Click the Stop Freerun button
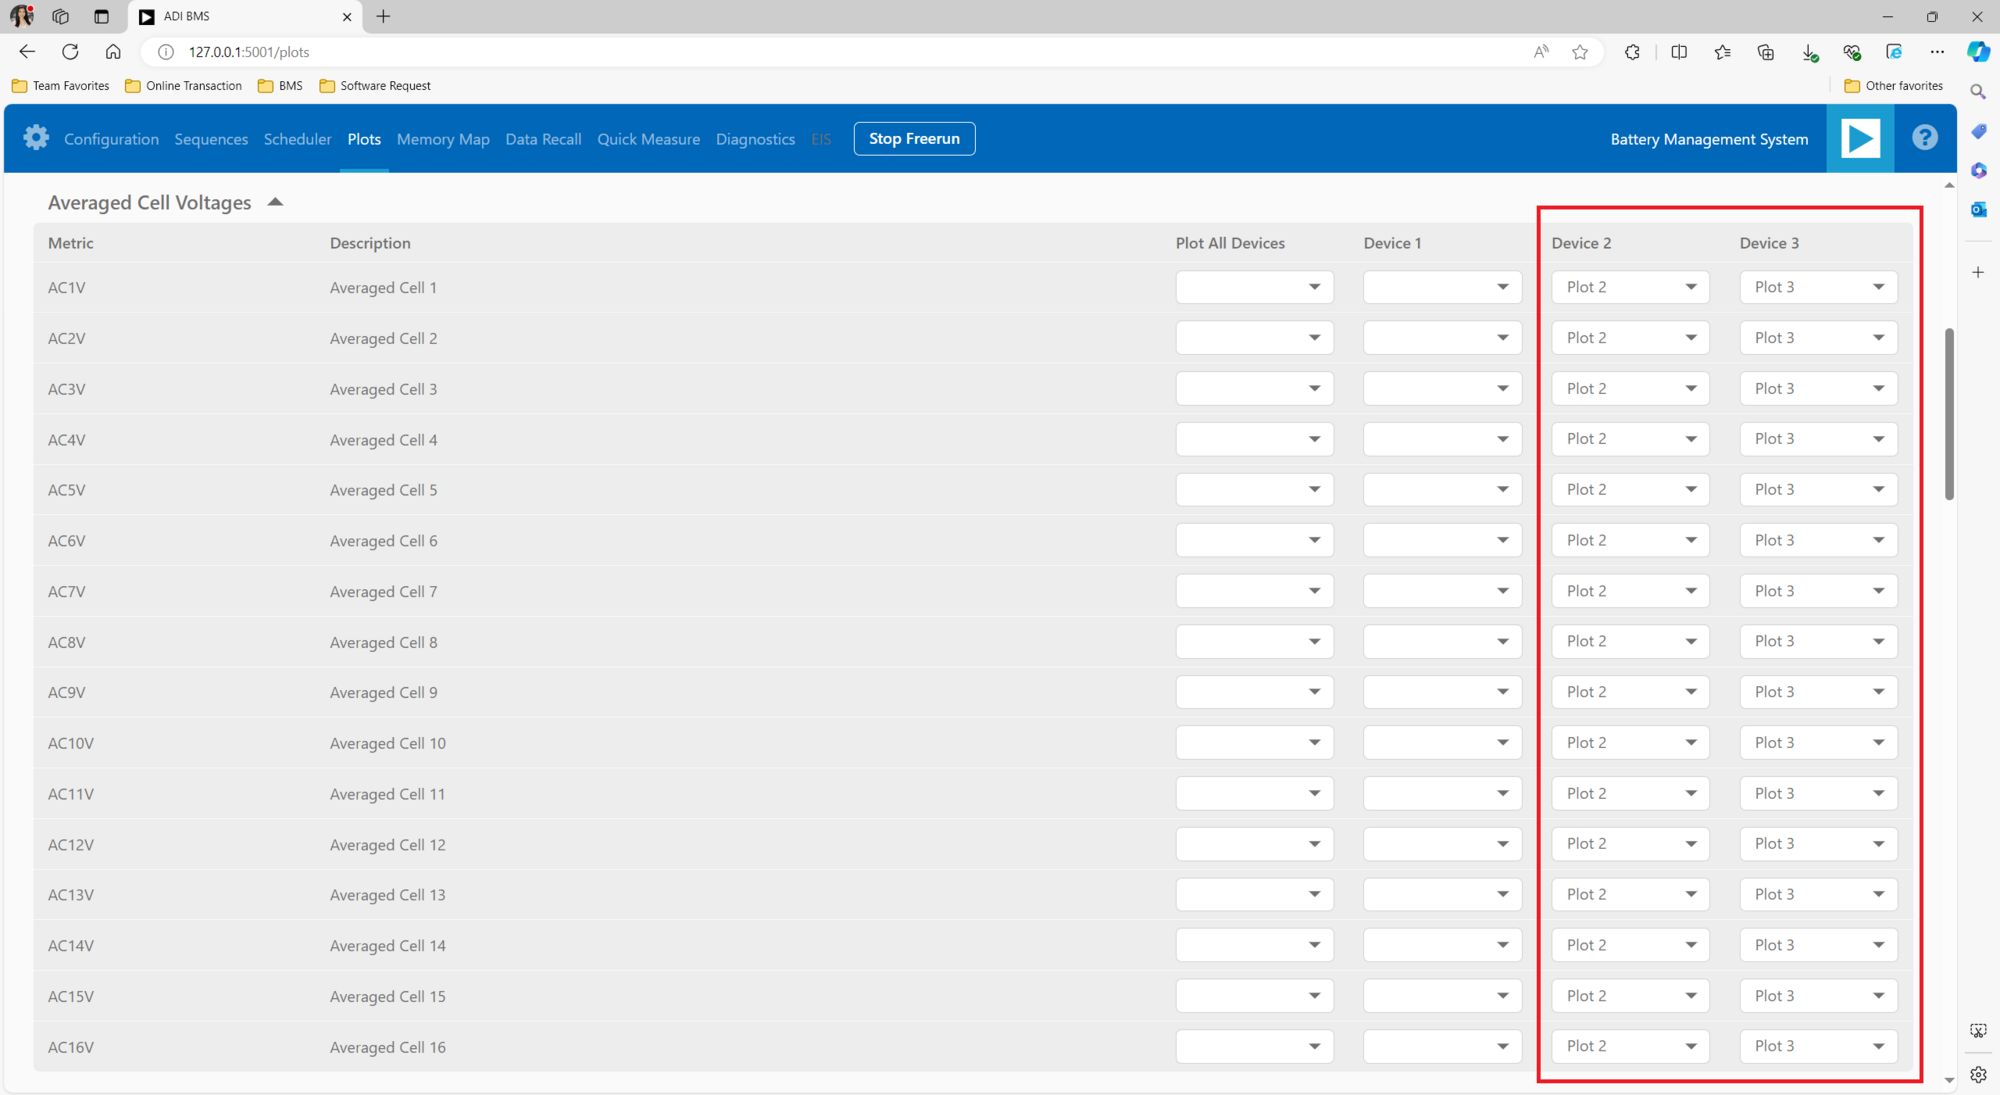2000x1095 pixels. (914, 138)
